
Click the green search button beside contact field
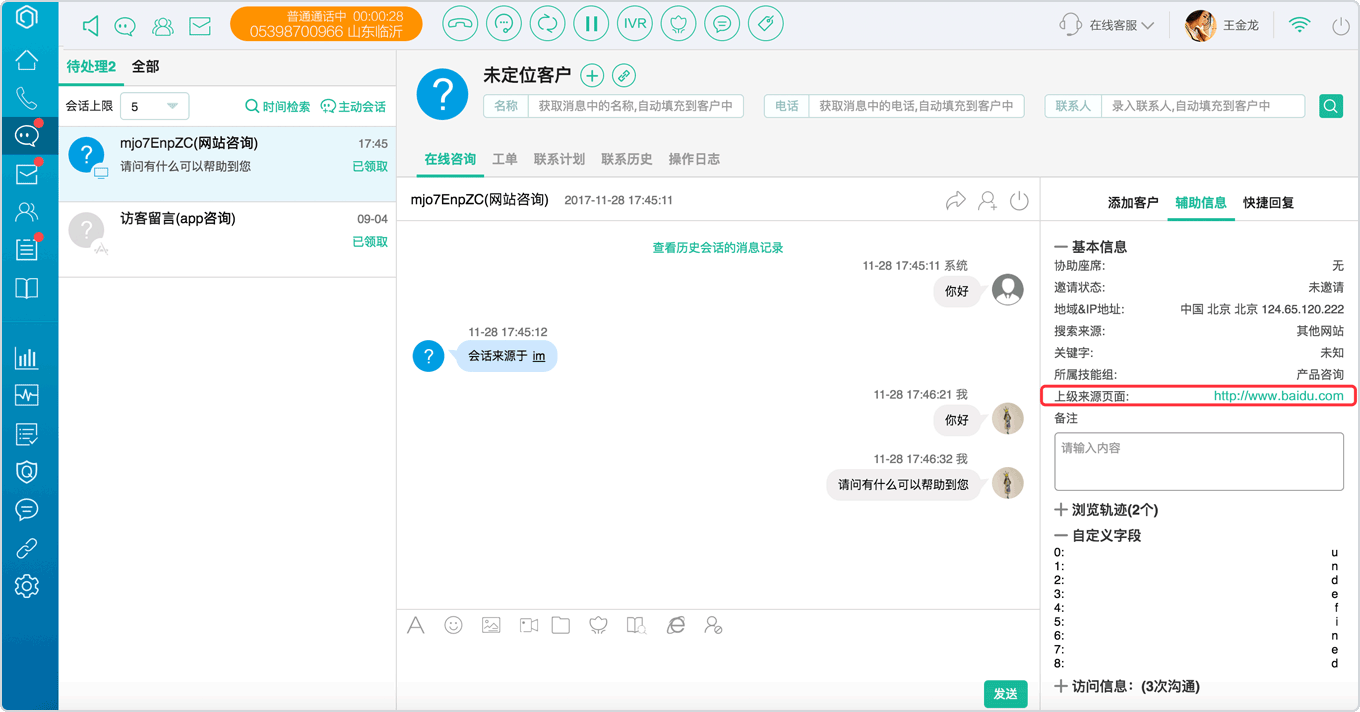(1331, 106)
